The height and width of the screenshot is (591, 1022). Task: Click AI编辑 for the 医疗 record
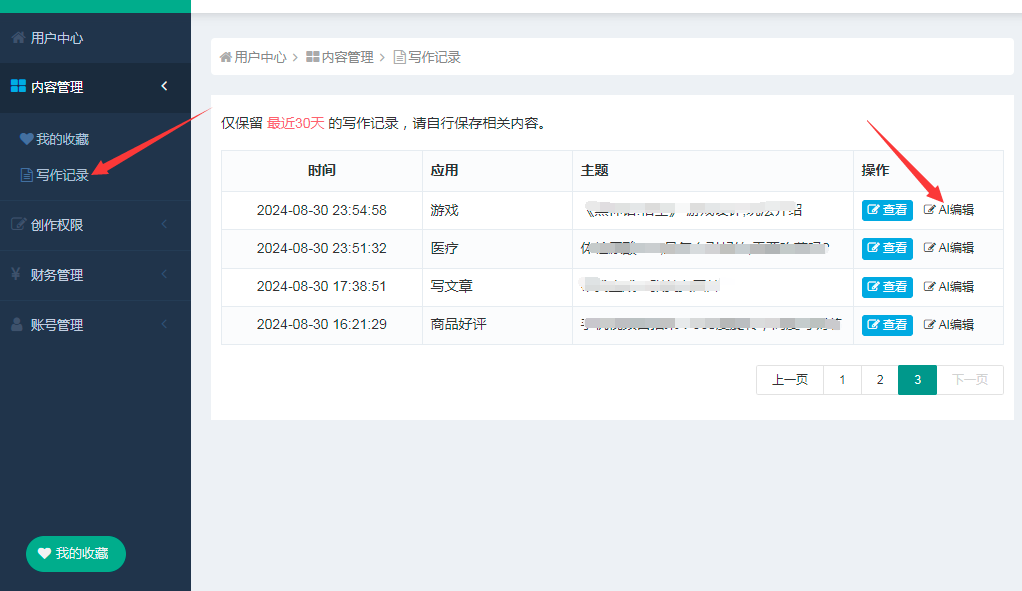pos(948,248)
